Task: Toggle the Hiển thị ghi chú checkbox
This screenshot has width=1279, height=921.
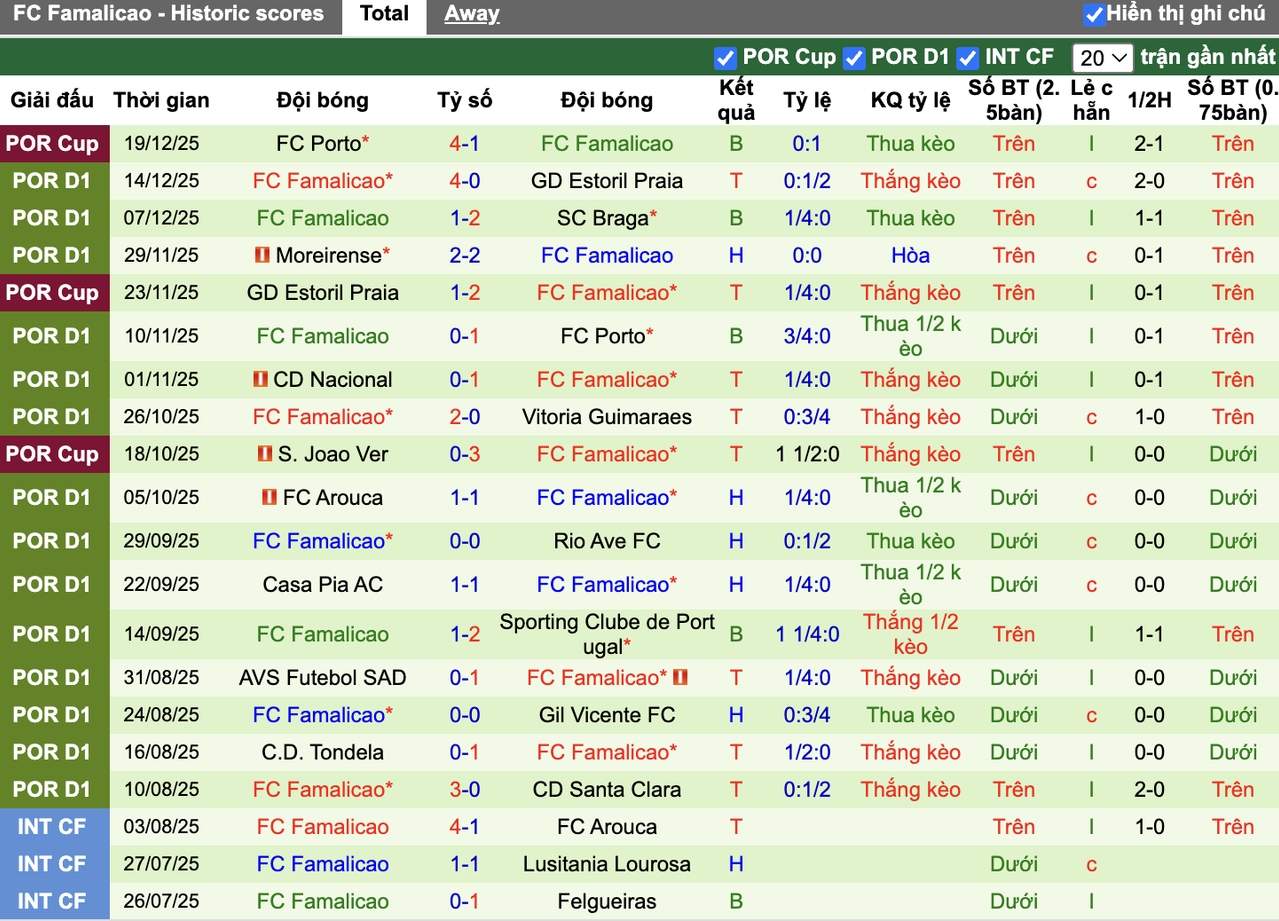Action: tap(1094, 15)
